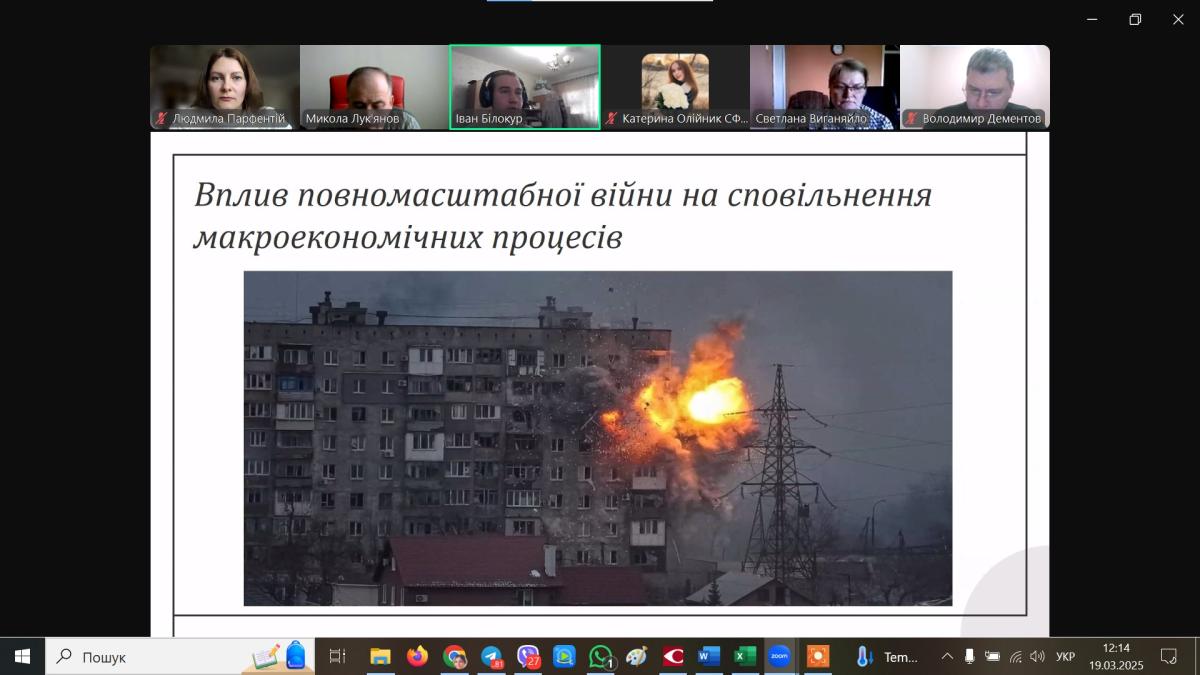
Task: Open File Explorer from taskbar
Action: point(380,657)
